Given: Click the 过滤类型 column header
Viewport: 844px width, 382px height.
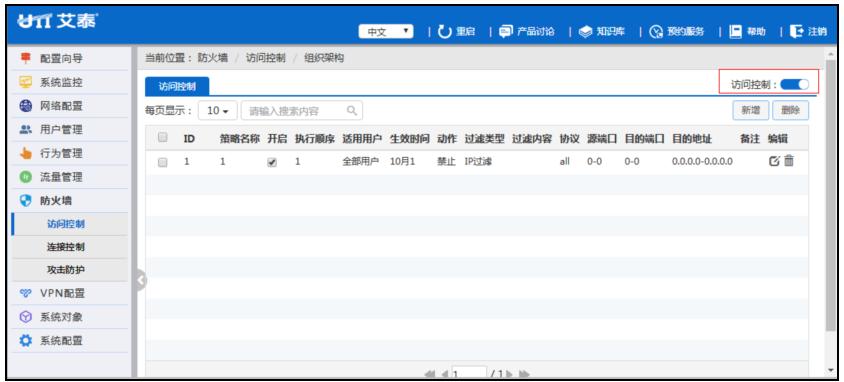Looking at the screenshot, I should pos(484,139).
